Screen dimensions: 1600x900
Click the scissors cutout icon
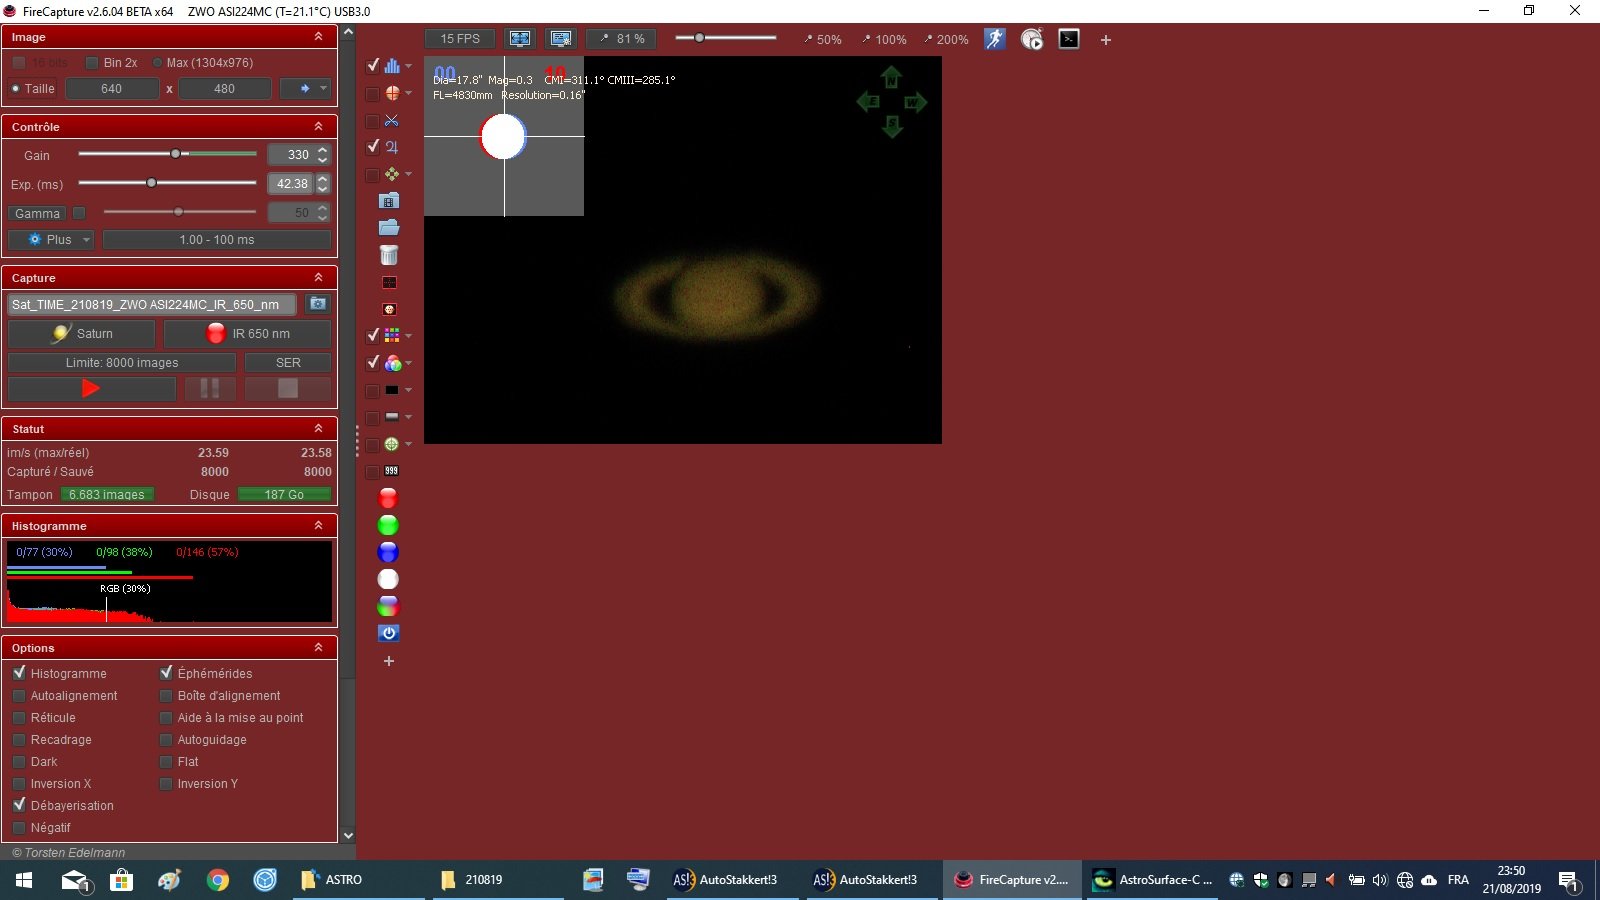392,120
